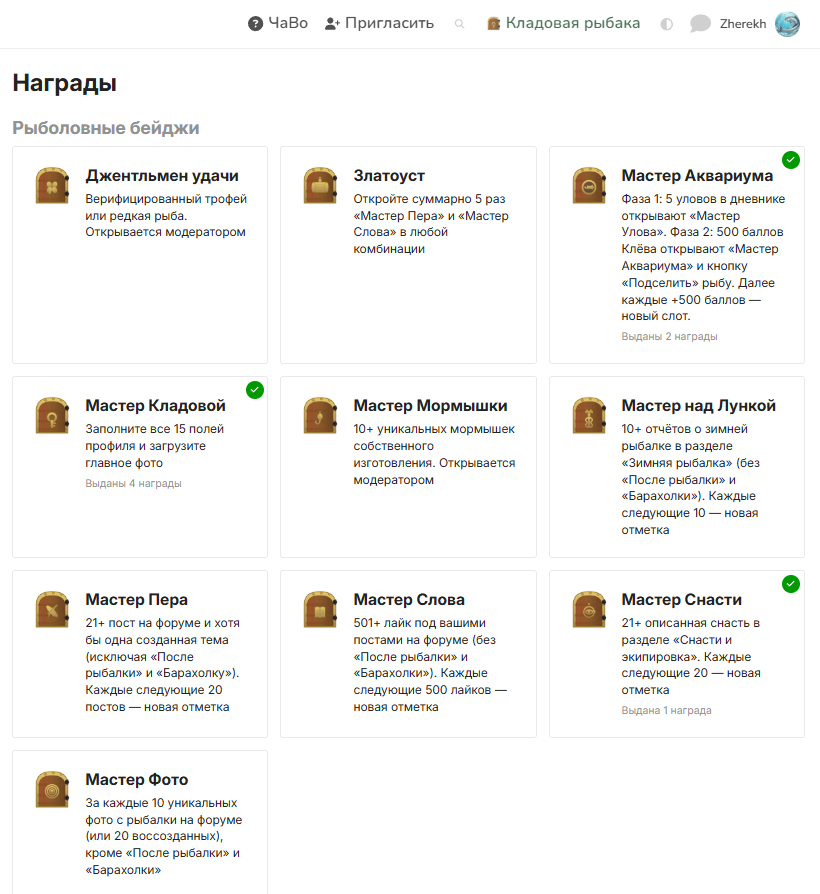Click the green checkmark on Мастер Аквариума

(x=790, y=160)
